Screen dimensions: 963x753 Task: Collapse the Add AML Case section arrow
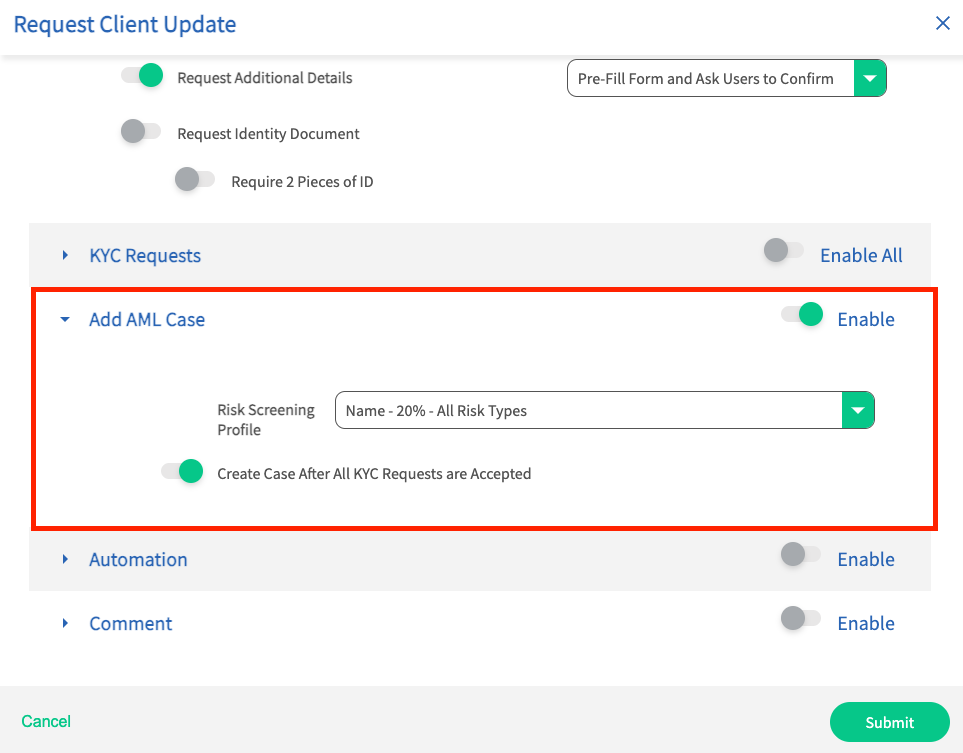tap(65, 319)
